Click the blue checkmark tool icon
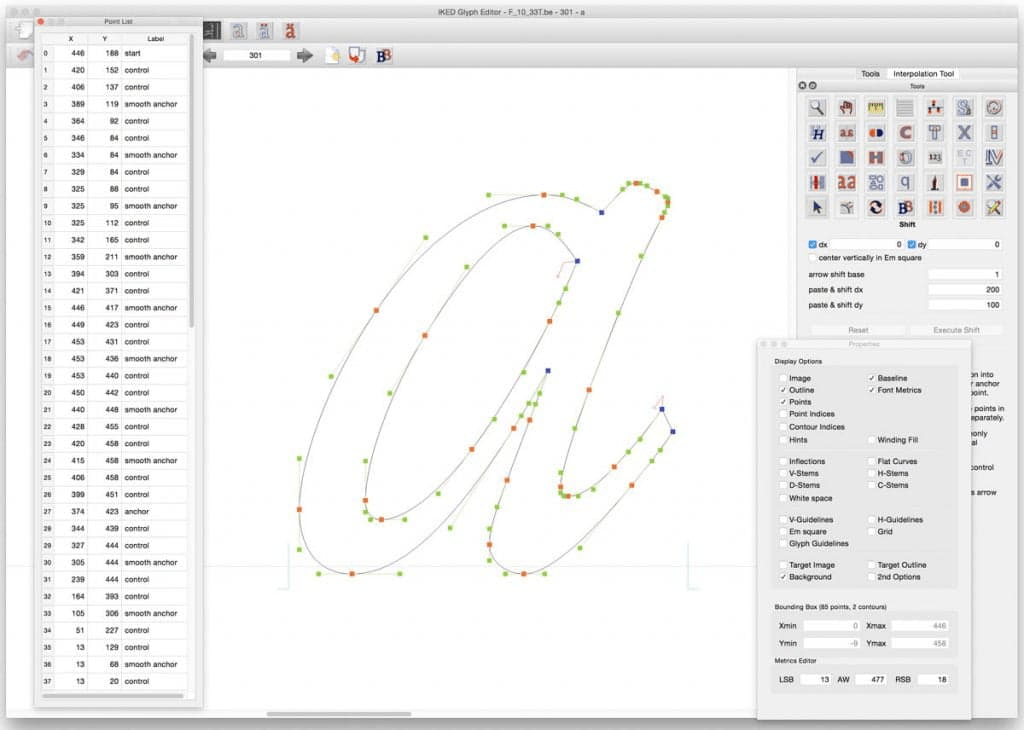1024x730 pixels. tap(817, 157)
